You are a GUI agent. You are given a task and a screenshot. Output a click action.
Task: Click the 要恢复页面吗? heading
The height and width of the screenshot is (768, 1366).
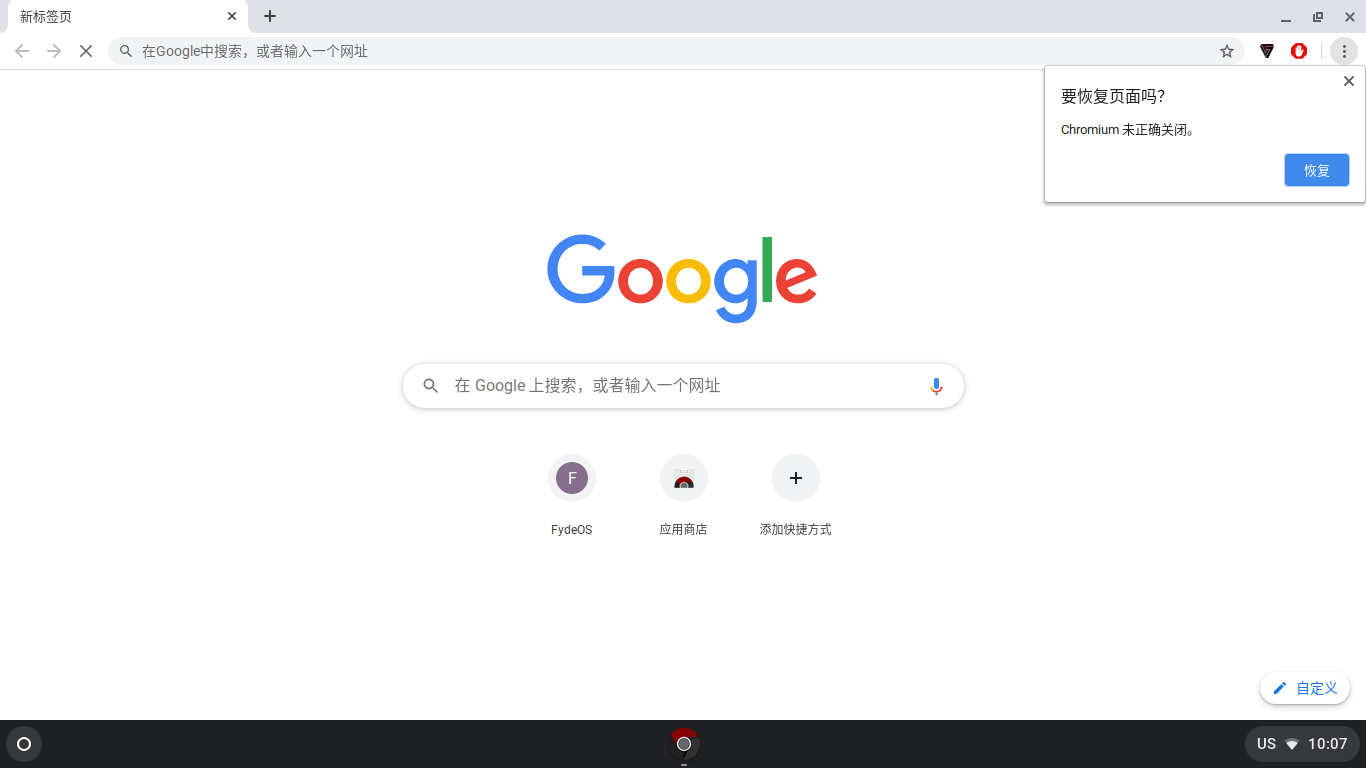[x=1113, y=96]
